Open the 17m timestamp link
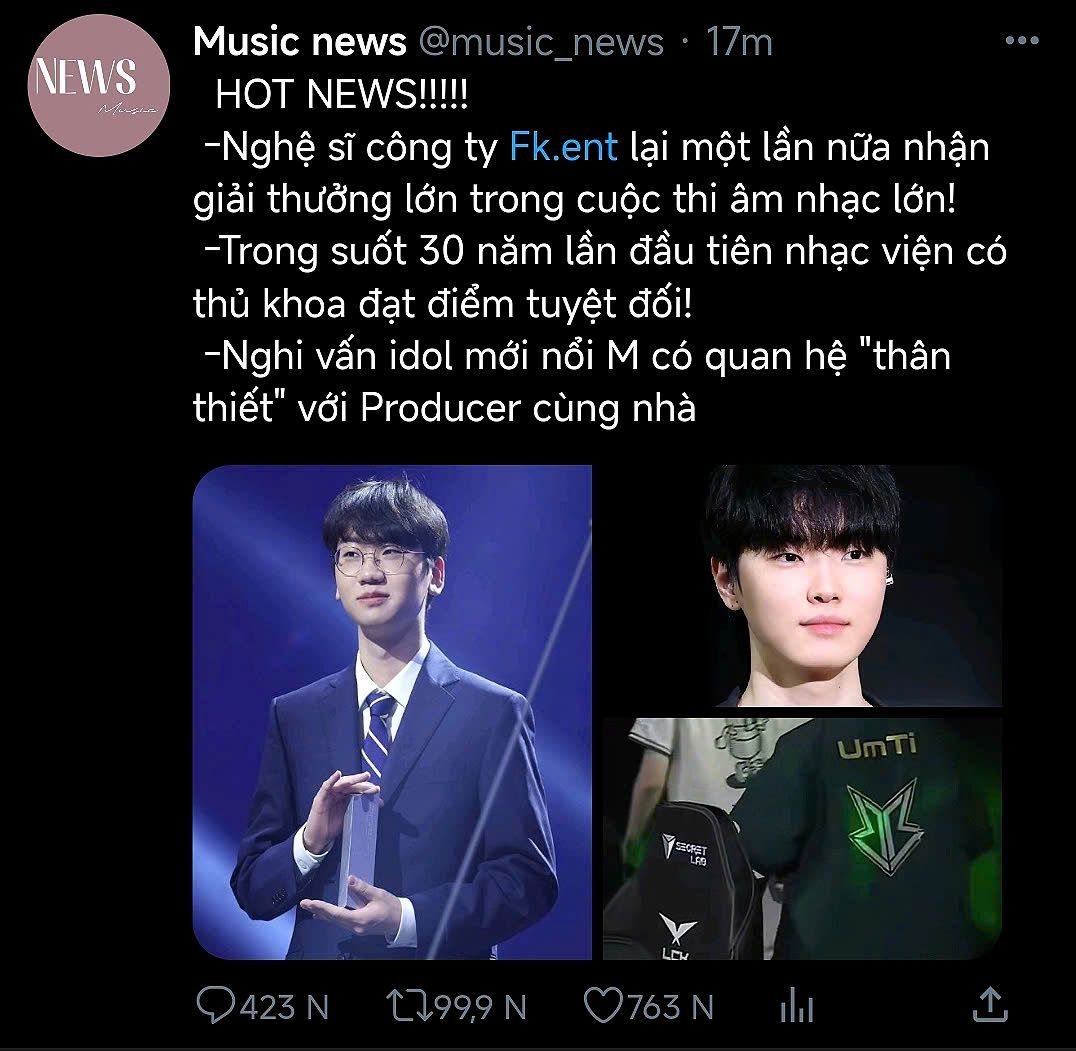Screen dimensions: 1076x1051 click(739, 42)
